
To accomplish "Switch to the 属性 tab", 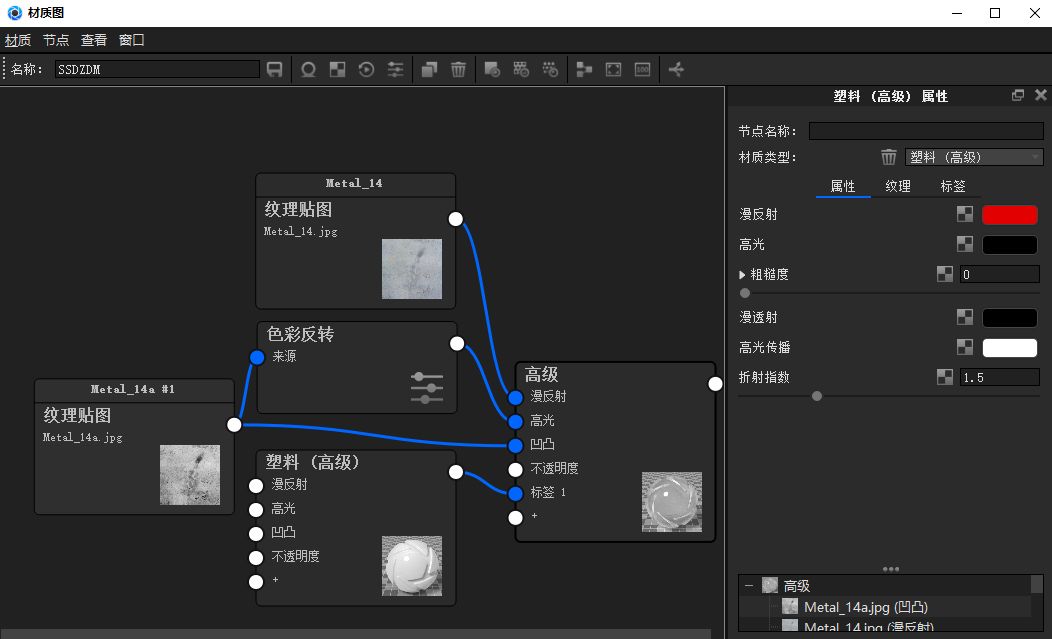I will pyautogui.click(x=843, y=186).
